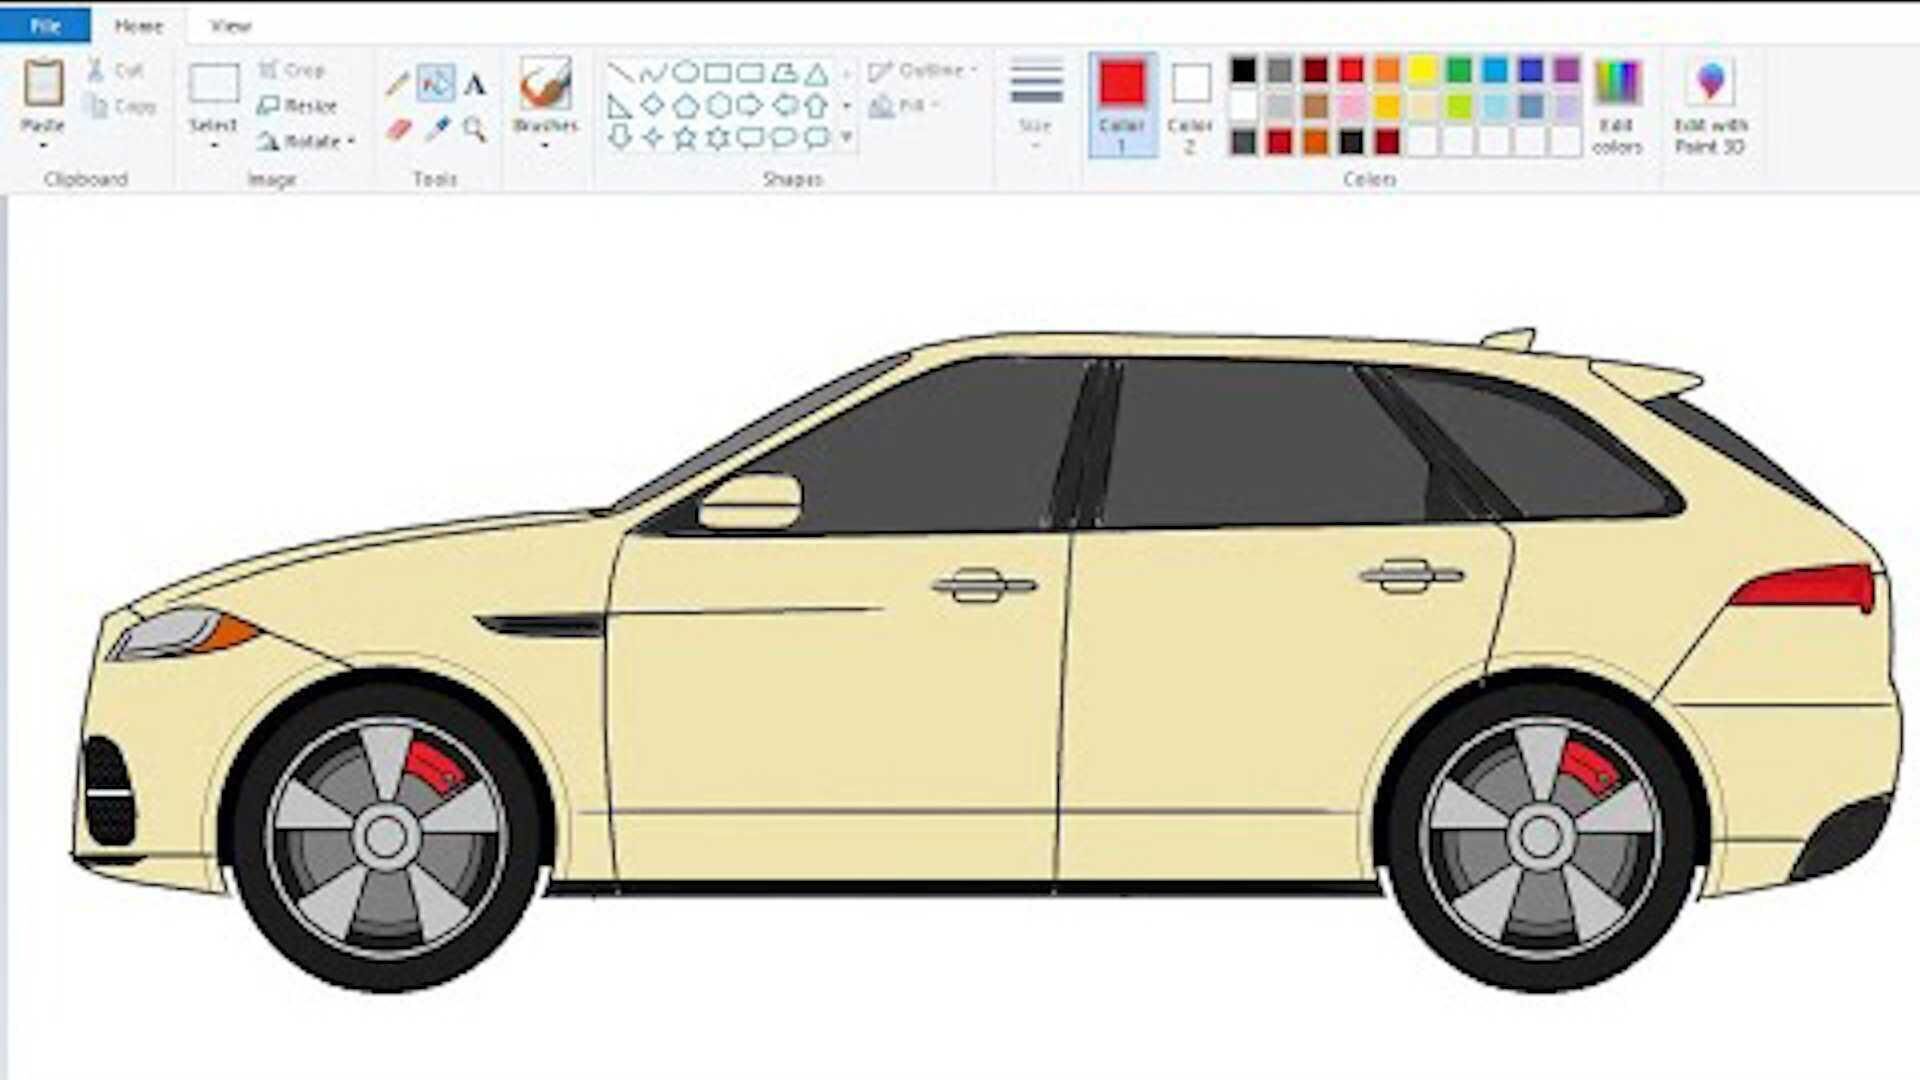Toggle Color 2 as active color
This screenshot has width=1920, height=1080.
click(x=1189, y=103)
